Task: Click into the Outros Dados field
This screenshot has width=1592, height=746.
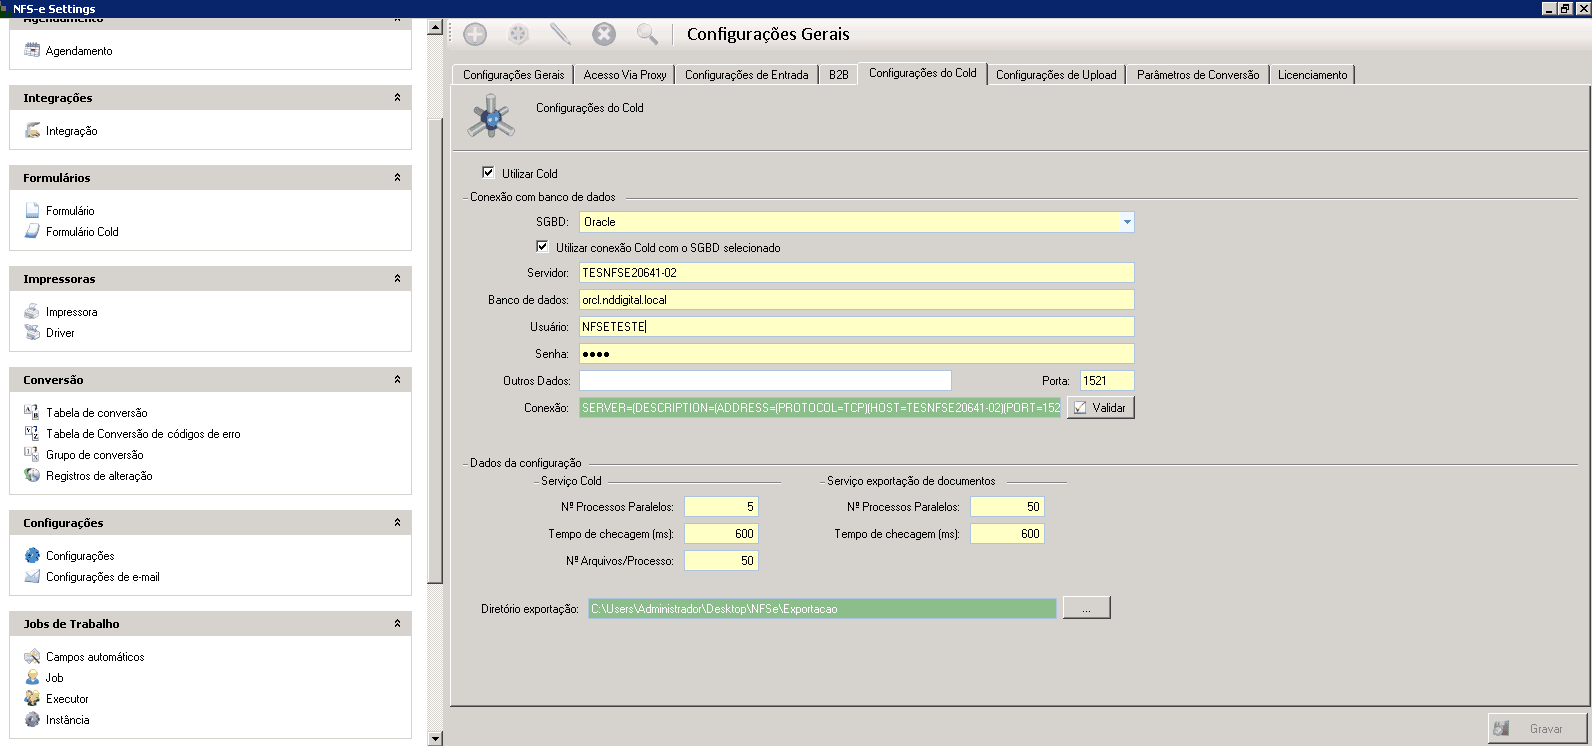Action: pyautogui.click(x=764, y=381)
